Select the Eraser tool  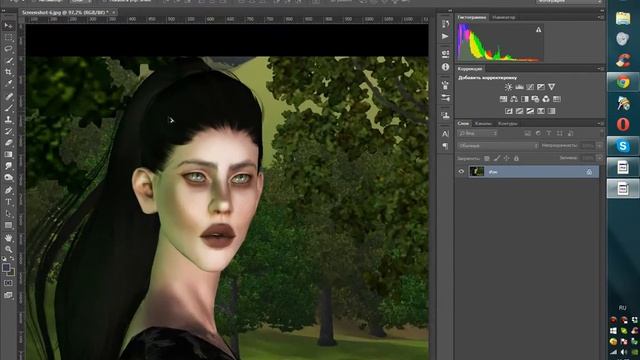[x=8, y=143]
